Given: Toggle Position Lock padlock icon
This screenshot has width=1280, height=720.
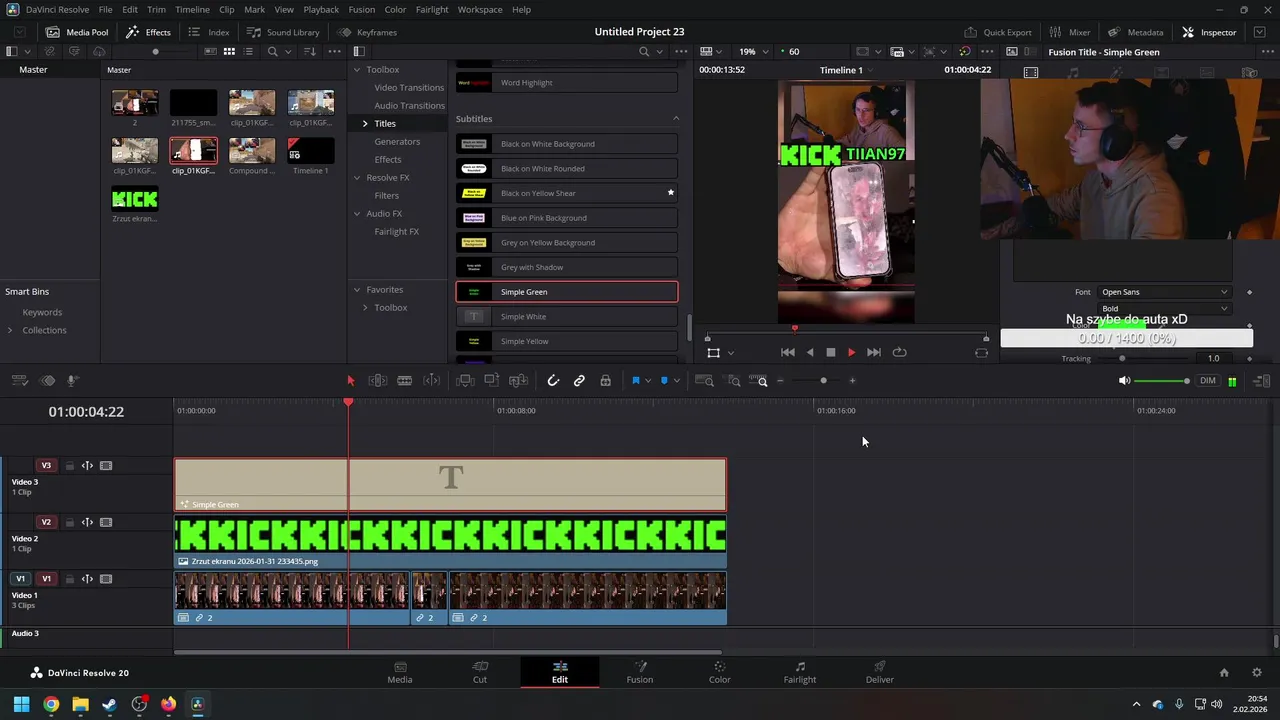Looking at the screenshot, I should click(x=606, y=381).
